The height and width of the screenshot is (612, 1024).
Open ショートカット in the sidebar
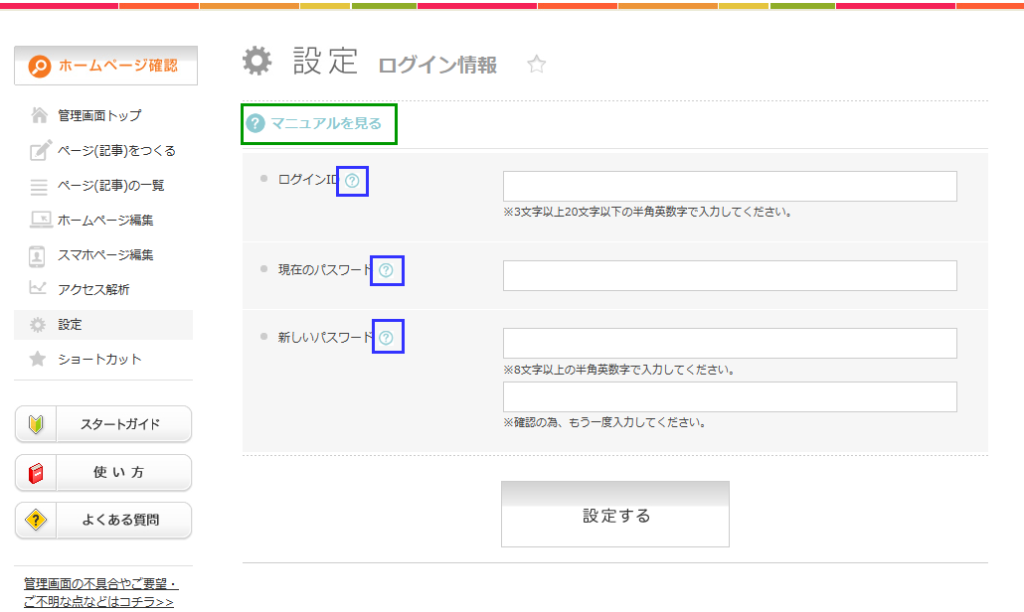(x=99, y=359)
